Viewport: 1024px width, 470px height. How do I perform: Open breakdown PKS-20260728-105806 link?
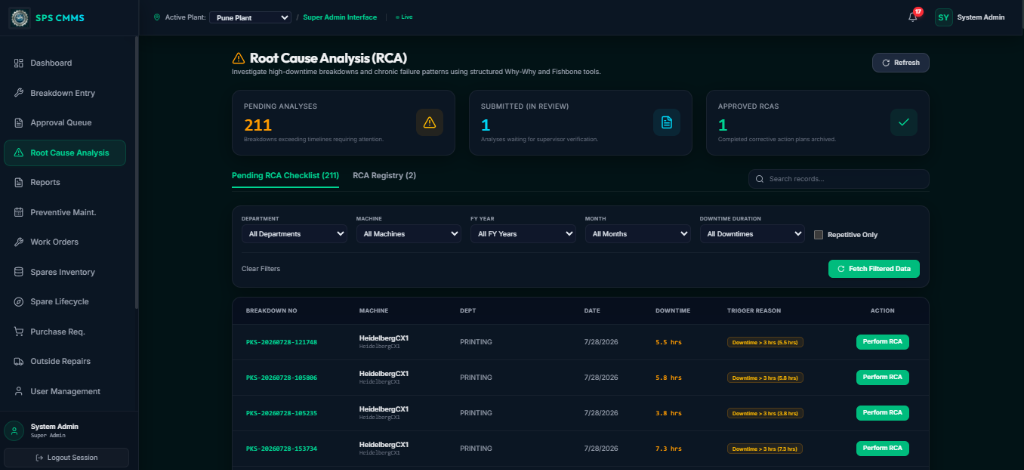tap(281, 378)
